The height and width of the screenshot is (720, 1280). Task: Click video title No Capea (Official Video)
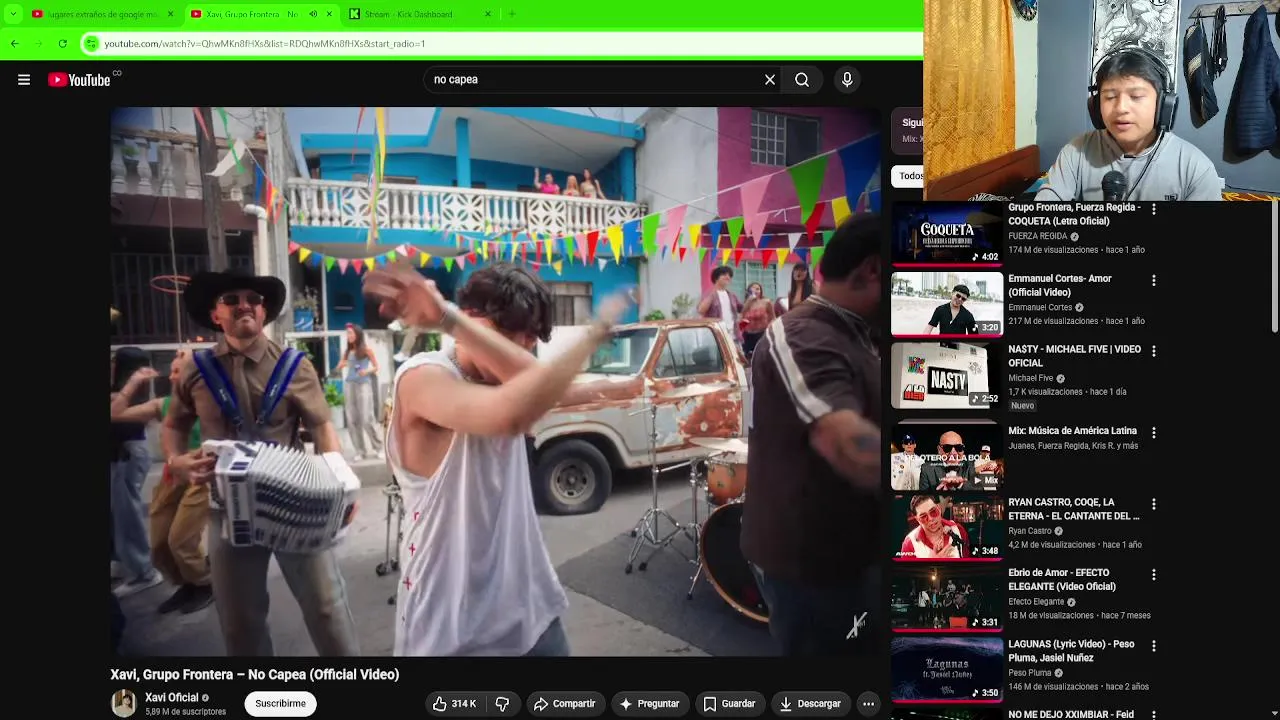(255, 675)
